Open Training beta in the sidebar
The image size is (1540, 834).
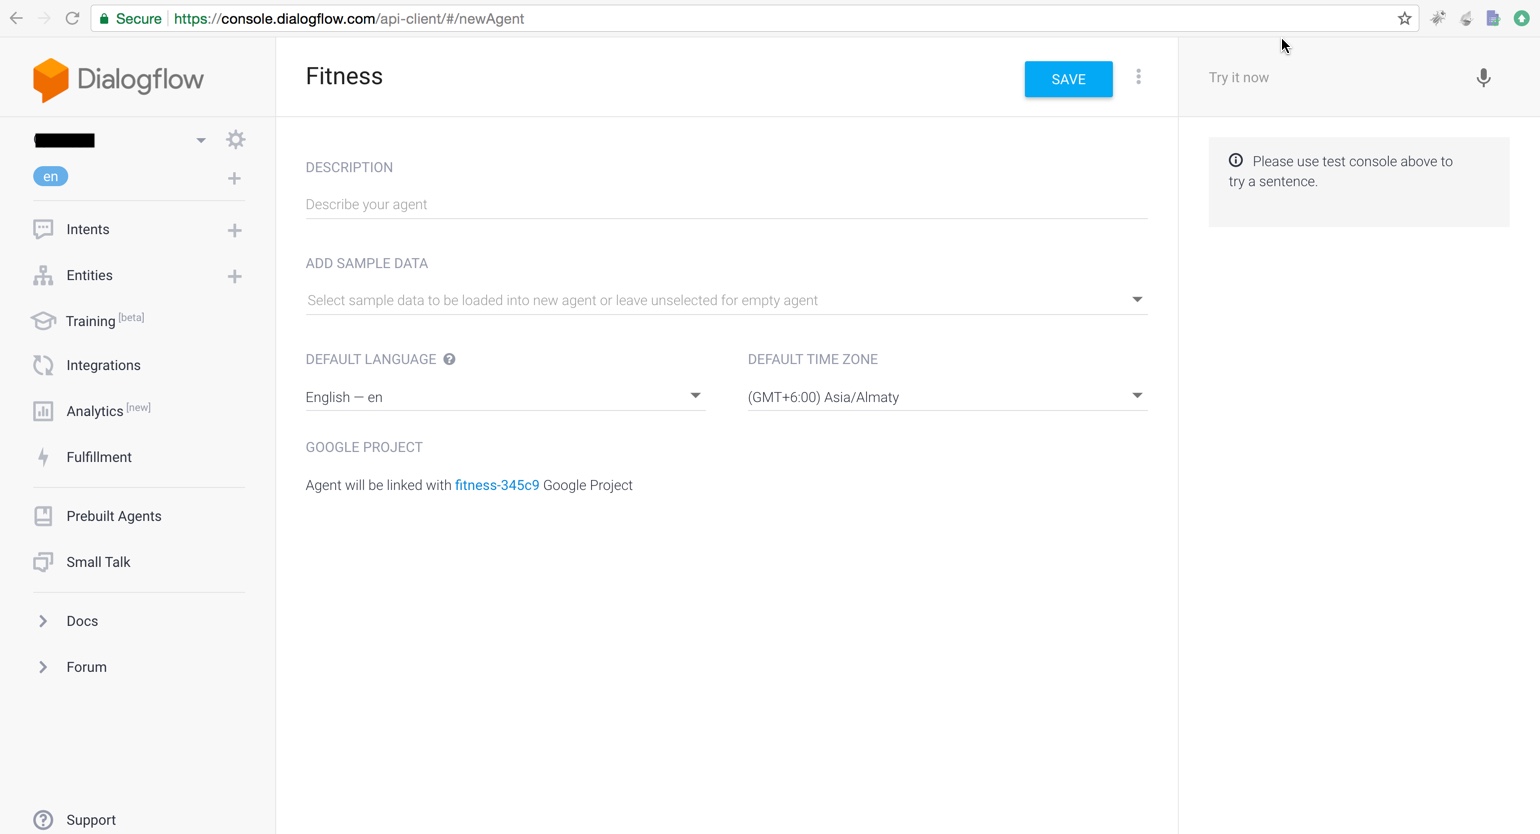point(105,320)
